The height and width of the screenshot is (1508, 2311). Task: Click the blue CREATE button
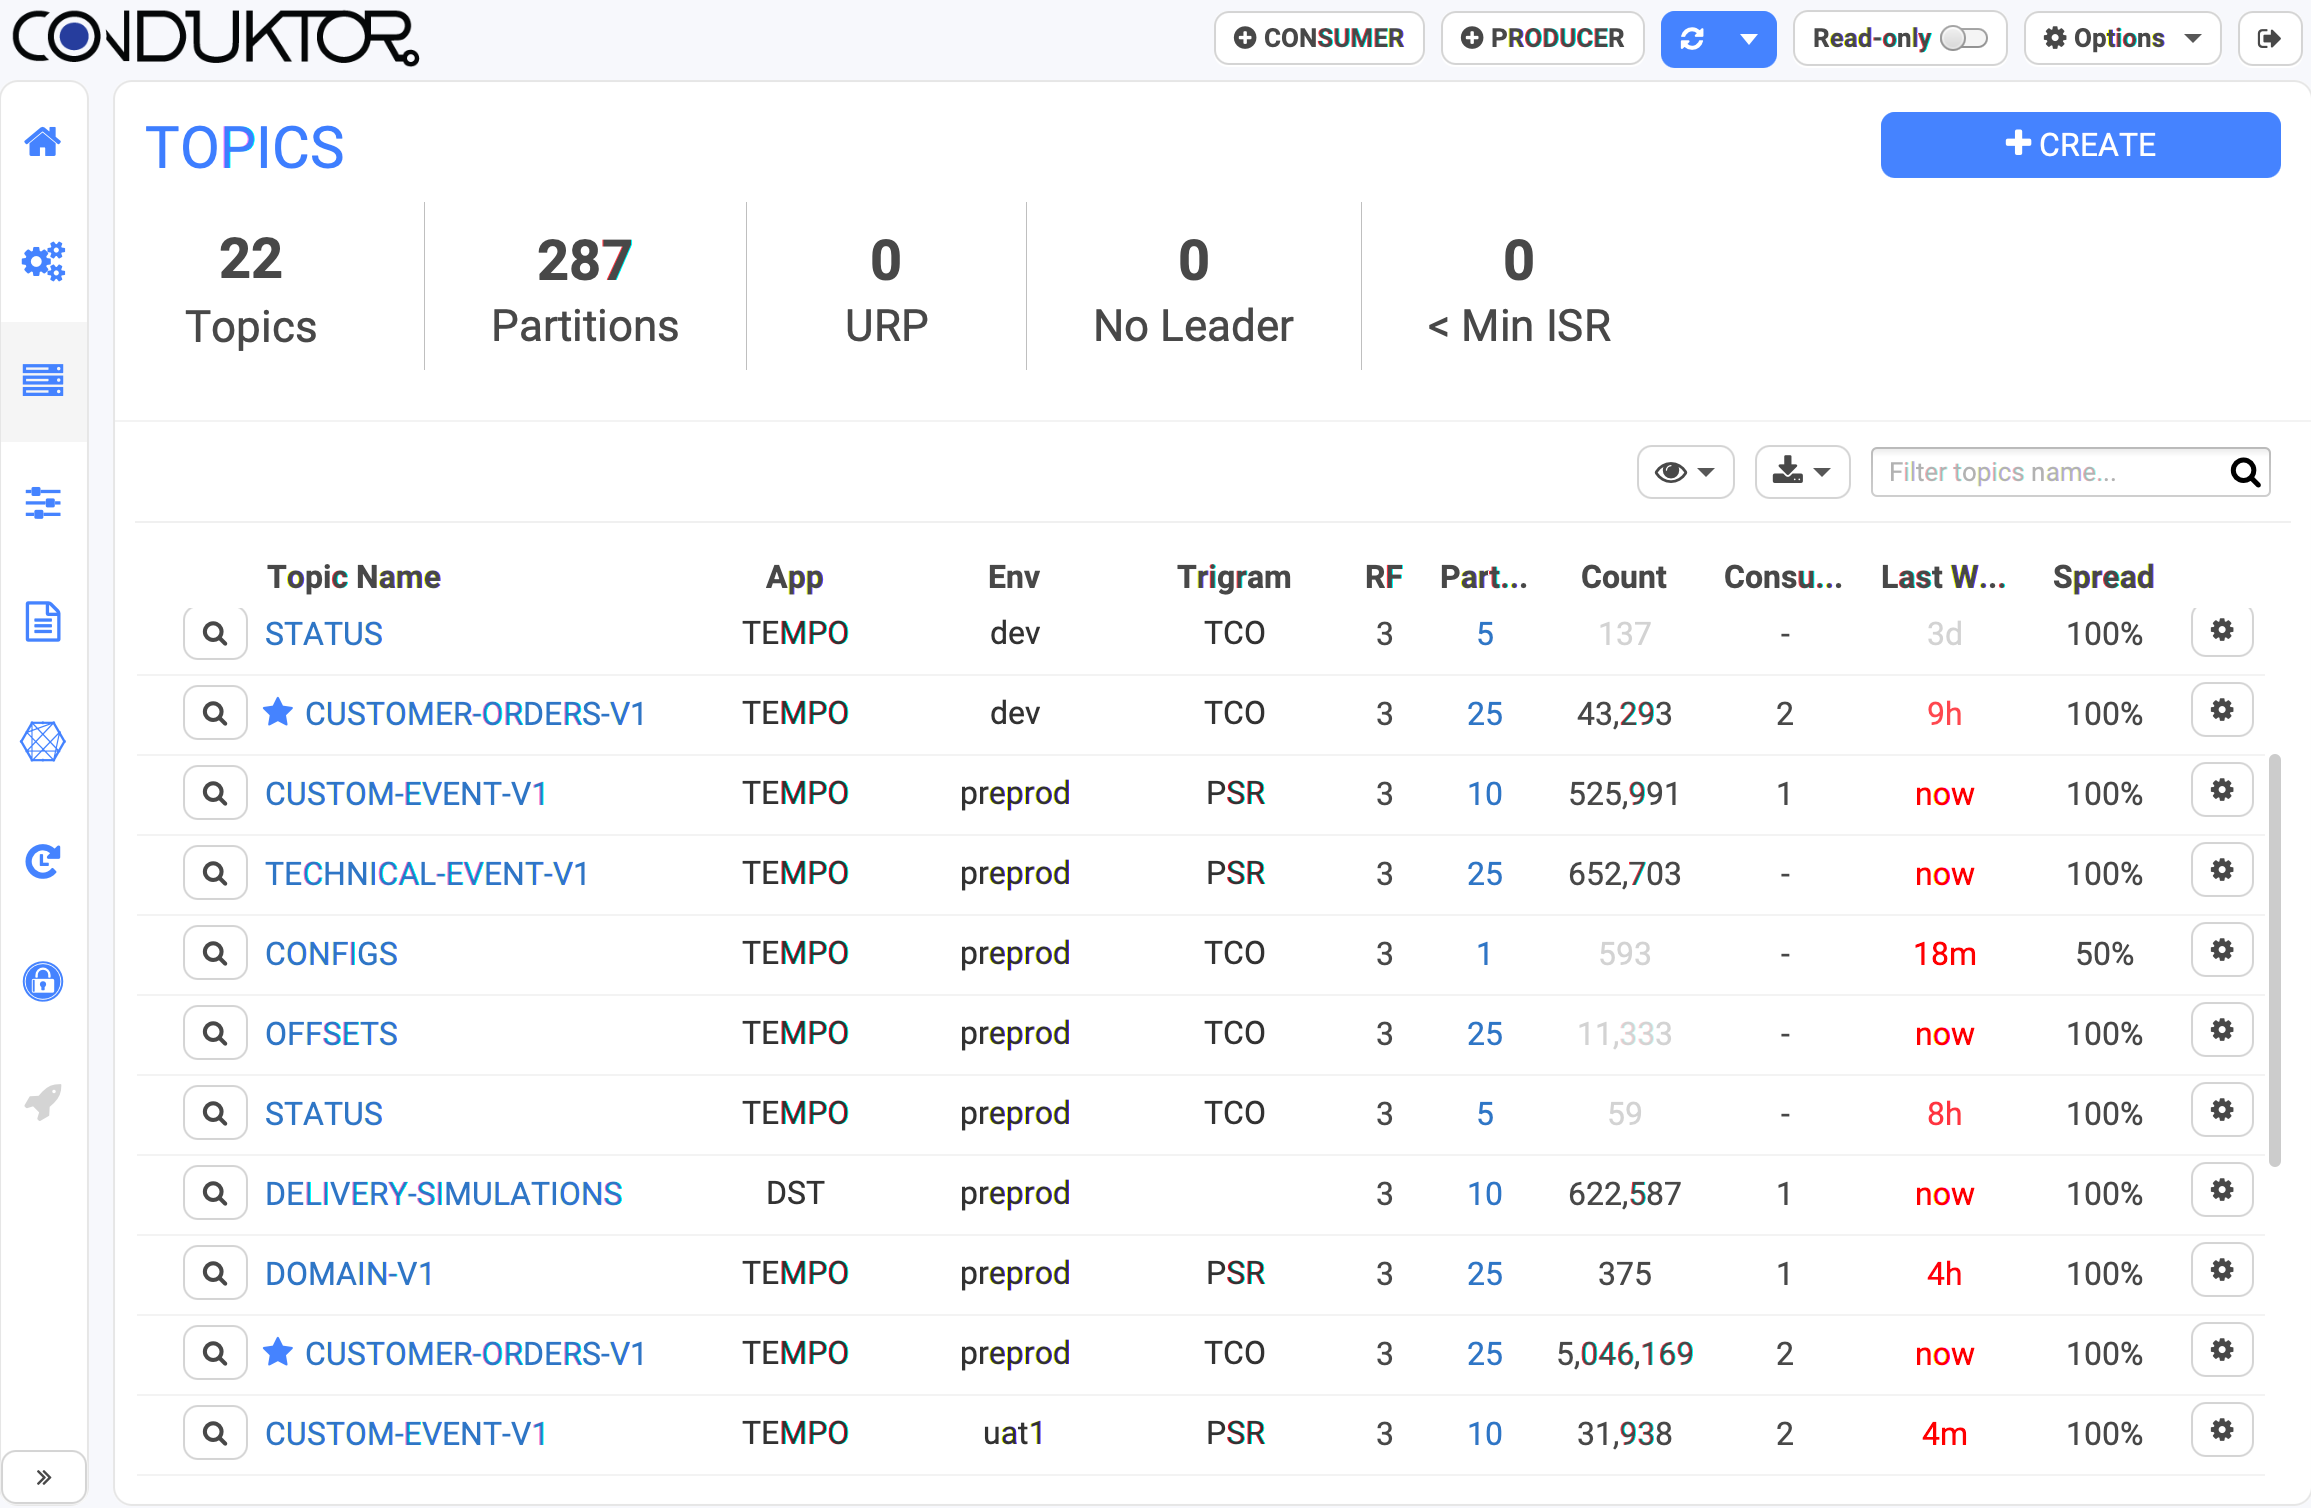2080,145
